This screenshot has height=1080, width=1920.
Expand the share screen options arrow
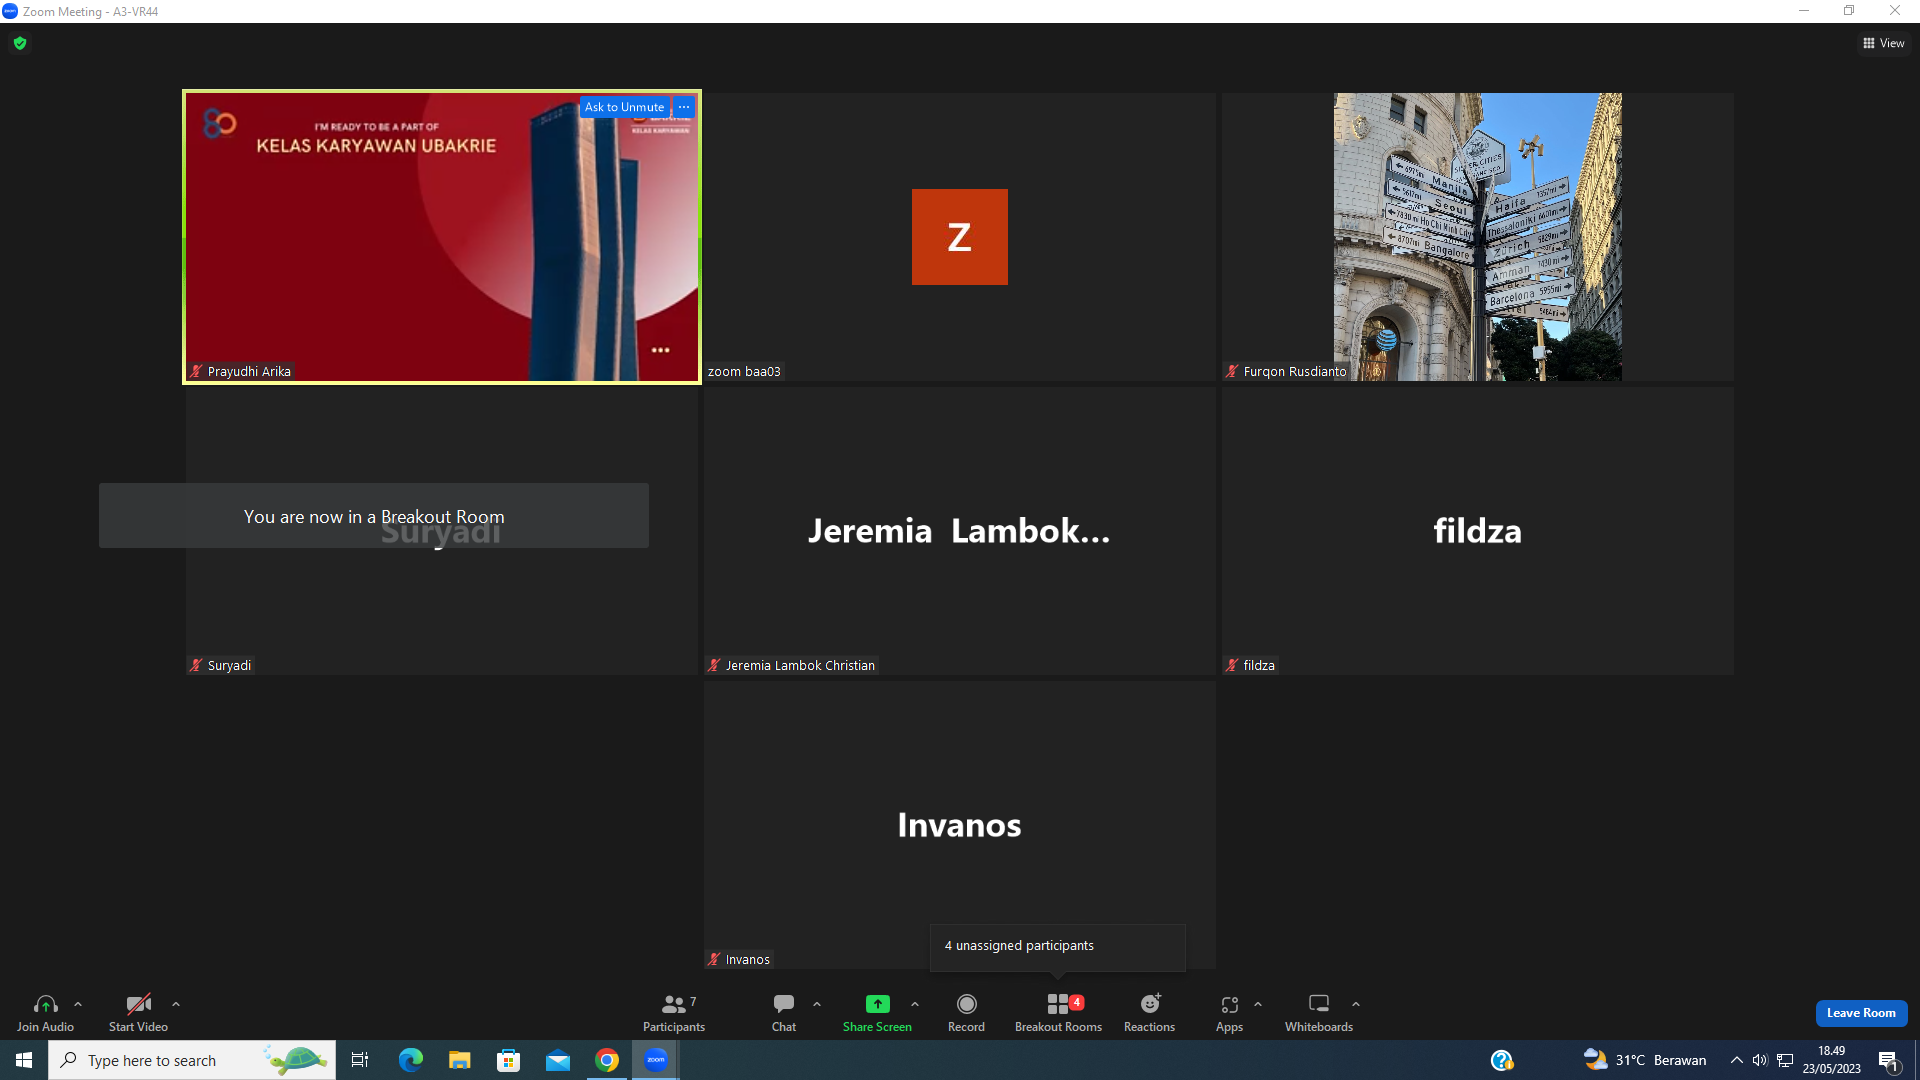tap(915, 1004)
